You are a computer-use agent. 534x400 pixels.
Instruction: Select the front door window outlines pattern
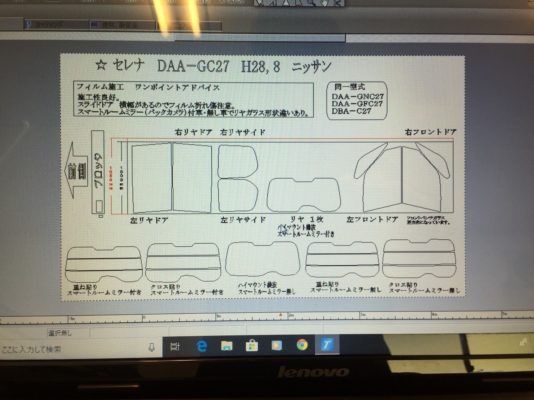coord(402,177)
